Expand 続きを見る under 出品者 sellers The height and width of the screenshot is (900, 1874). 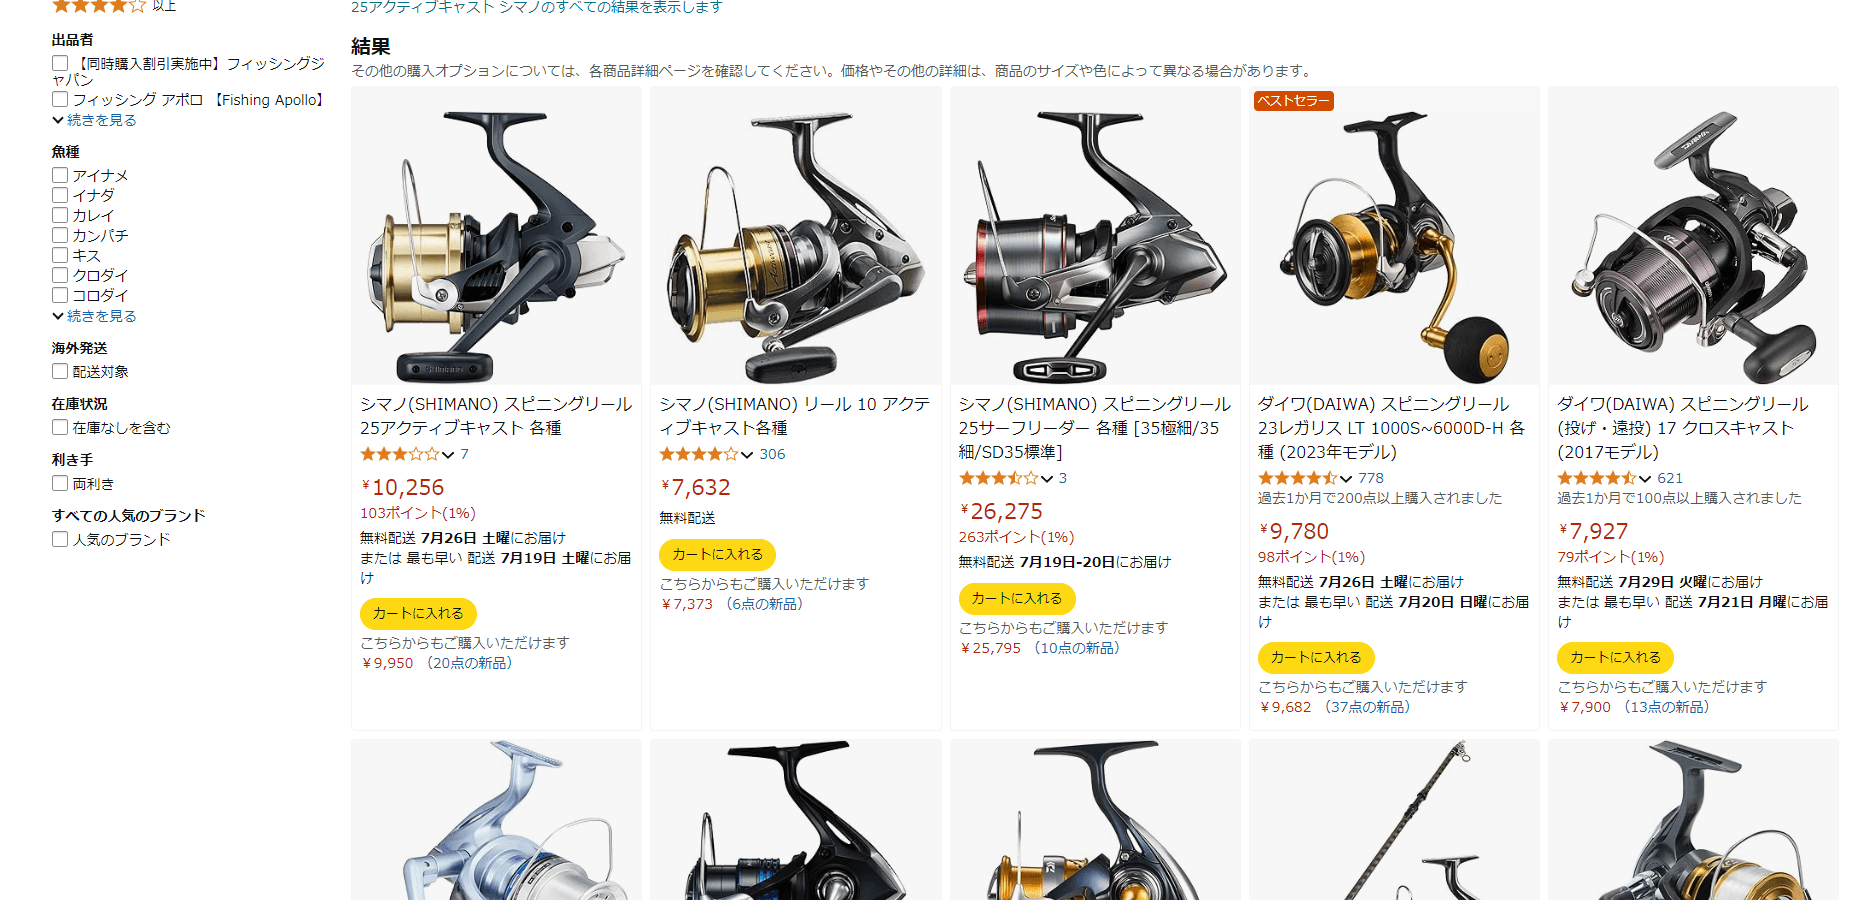(x=95, y=120)
